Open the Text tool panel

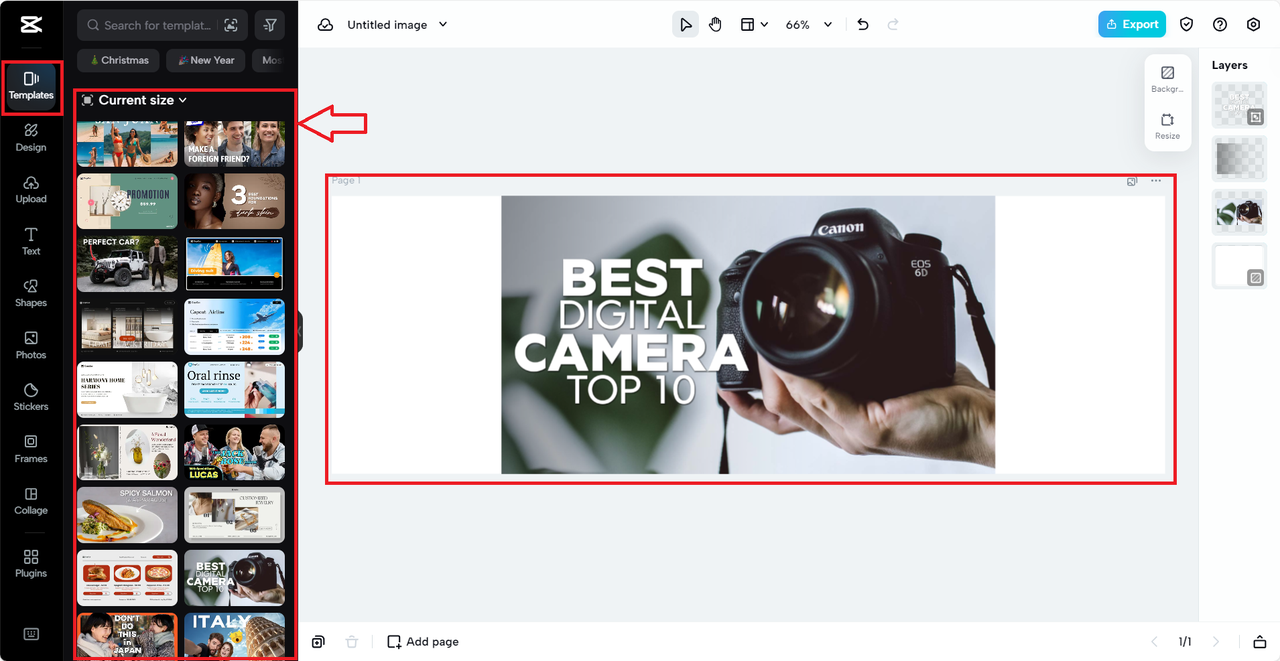[x=31, y=242]
